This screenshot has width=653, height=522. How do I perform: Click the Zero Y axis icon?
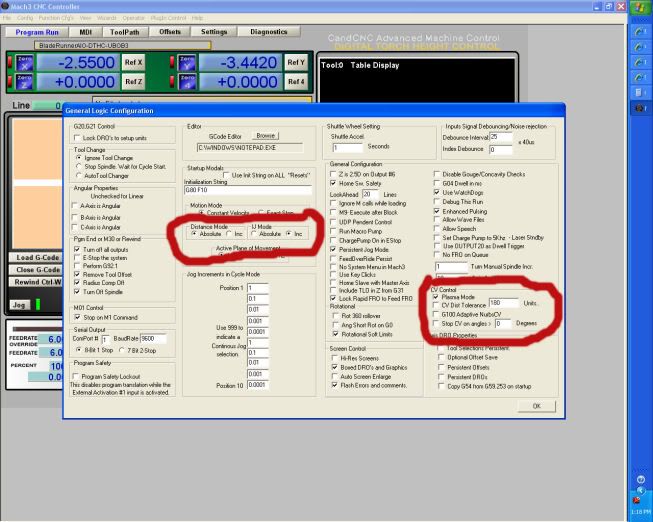click(x=184, y=62)
